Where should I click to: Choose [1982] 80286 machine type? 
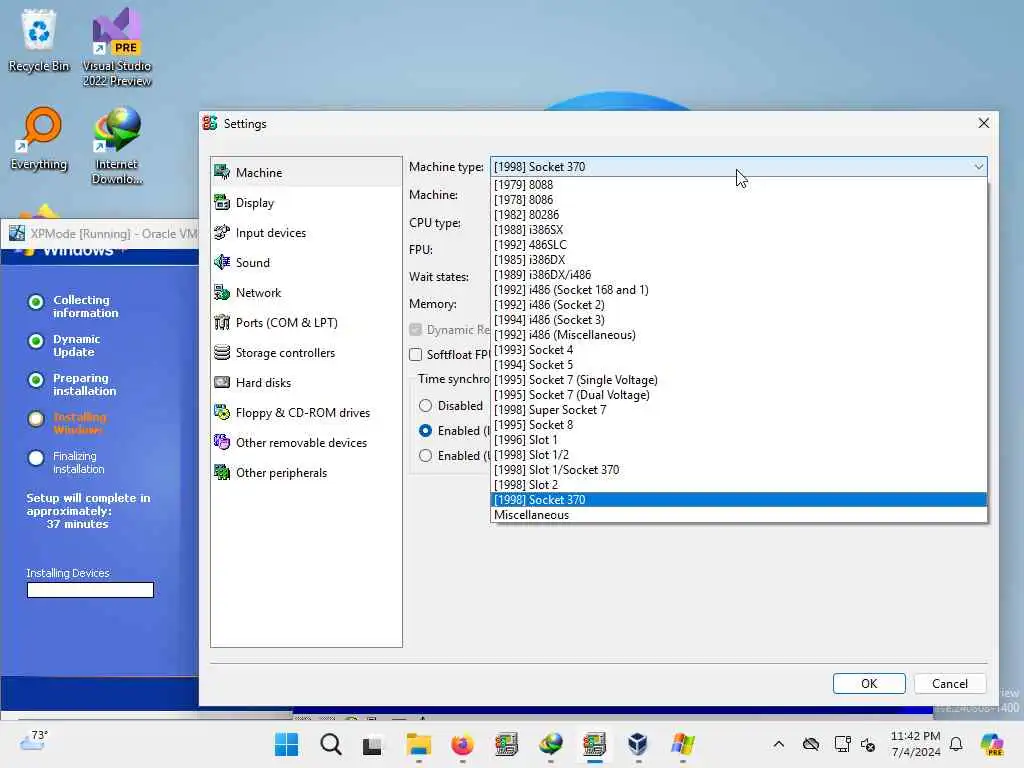tap(739, 215)
